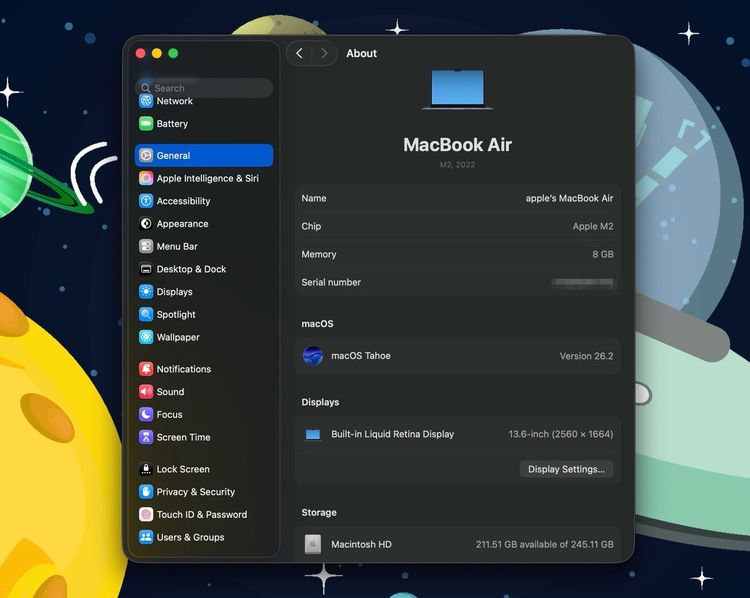Click the blurred serial number value
The height and width of the screenshot is (598, 750).
point(583,282)
